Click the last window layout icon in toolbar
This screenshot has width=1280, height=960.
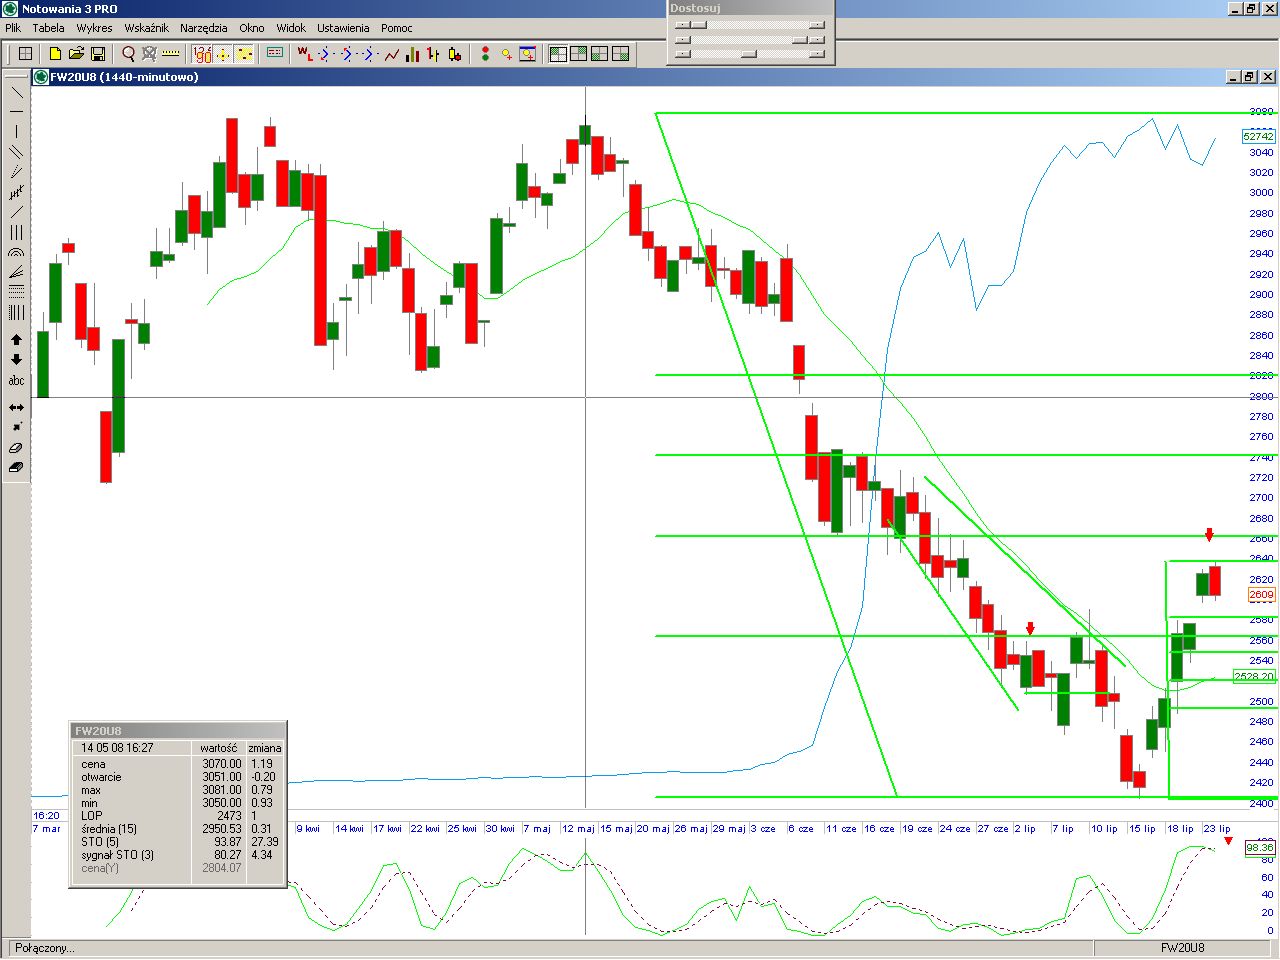coord(621,54)
